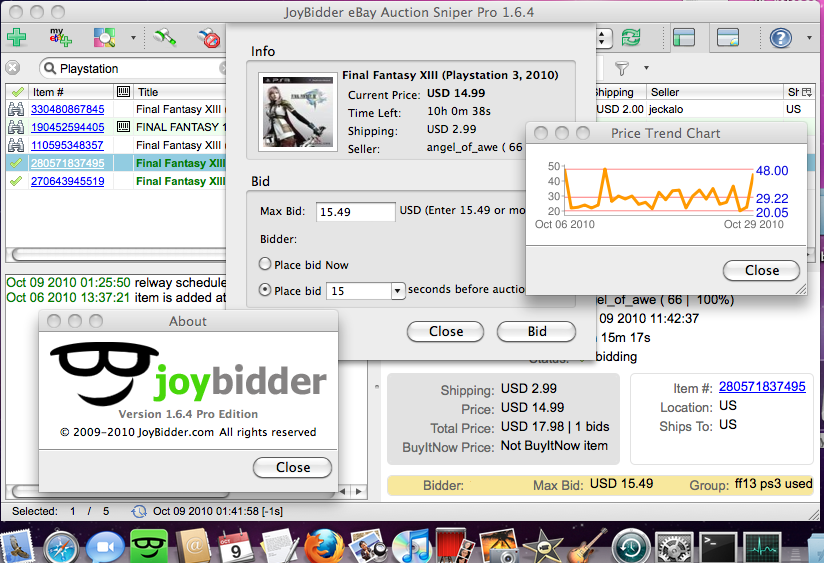Click the item number link 280571837495 in details
824x563 pixels.
762,386
